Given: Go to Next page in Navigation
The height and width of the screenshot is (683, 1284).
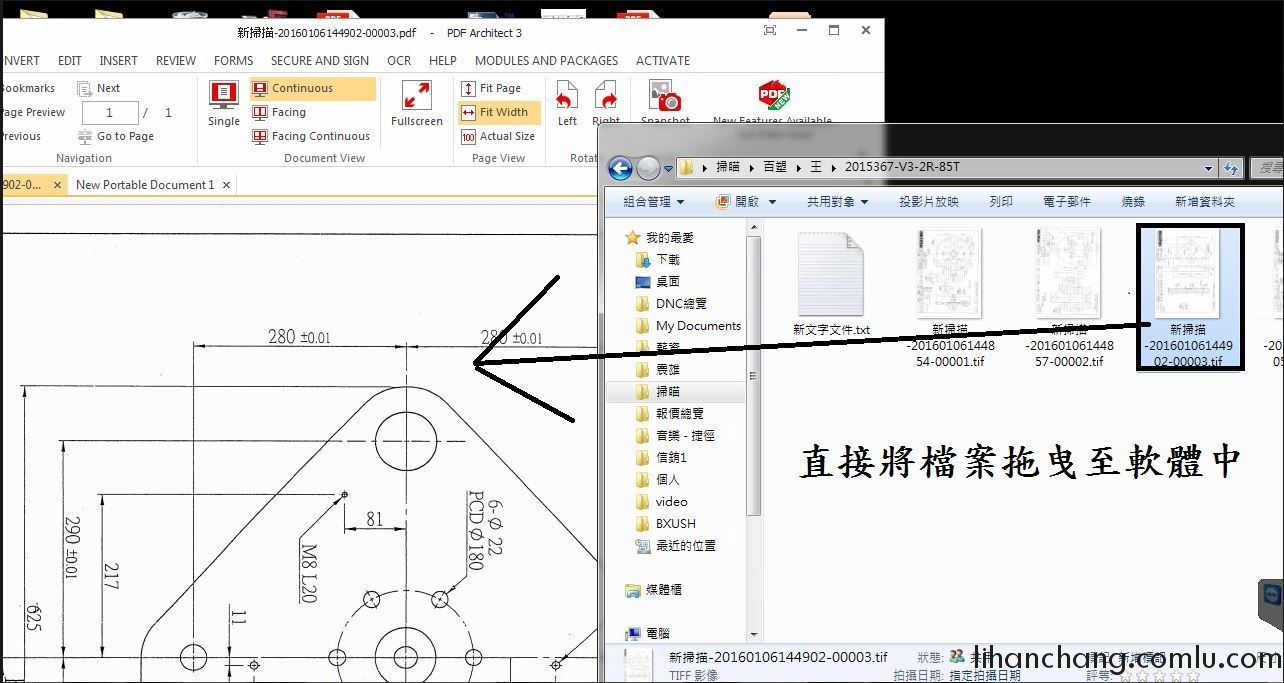Looking at the screenshot, I should [99, 88].
